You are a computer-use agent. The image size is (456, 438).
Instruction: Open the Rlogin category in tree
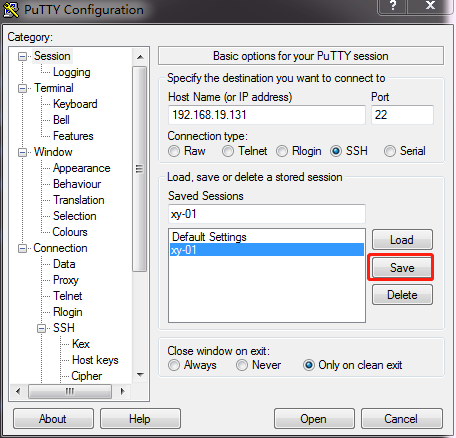[x=68, y=312]
